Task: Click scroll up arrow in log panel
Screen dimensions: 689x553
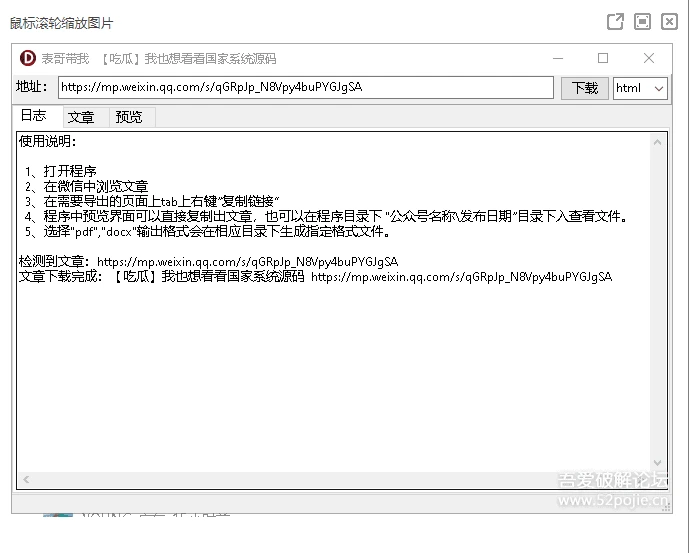Action: tap(657, 142)
